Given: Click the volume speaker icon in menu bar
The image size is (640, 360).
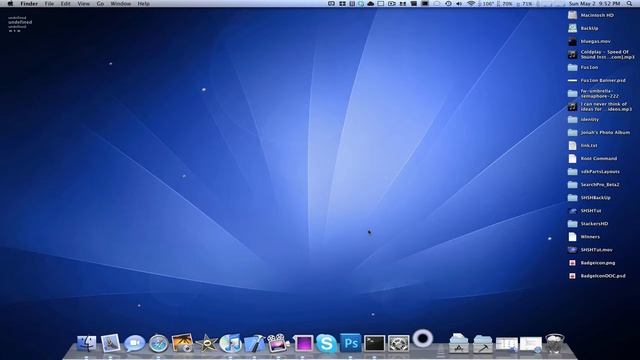Looking at the screenshot, I should [x=459, y=3].
